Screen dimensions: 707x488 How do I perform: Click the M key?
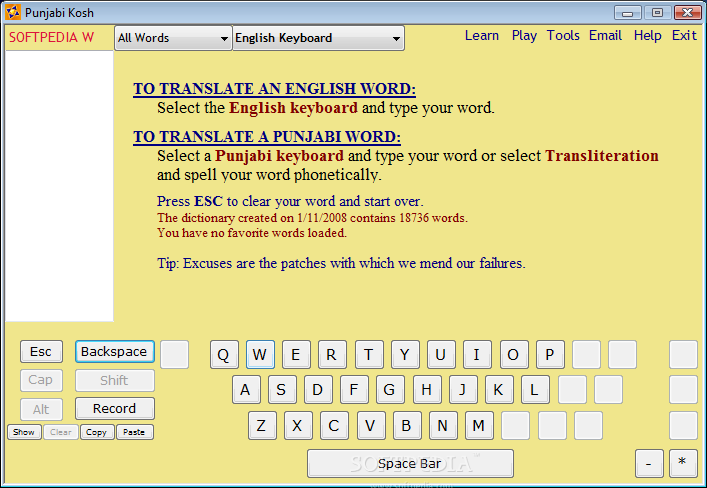pos(479,425)
